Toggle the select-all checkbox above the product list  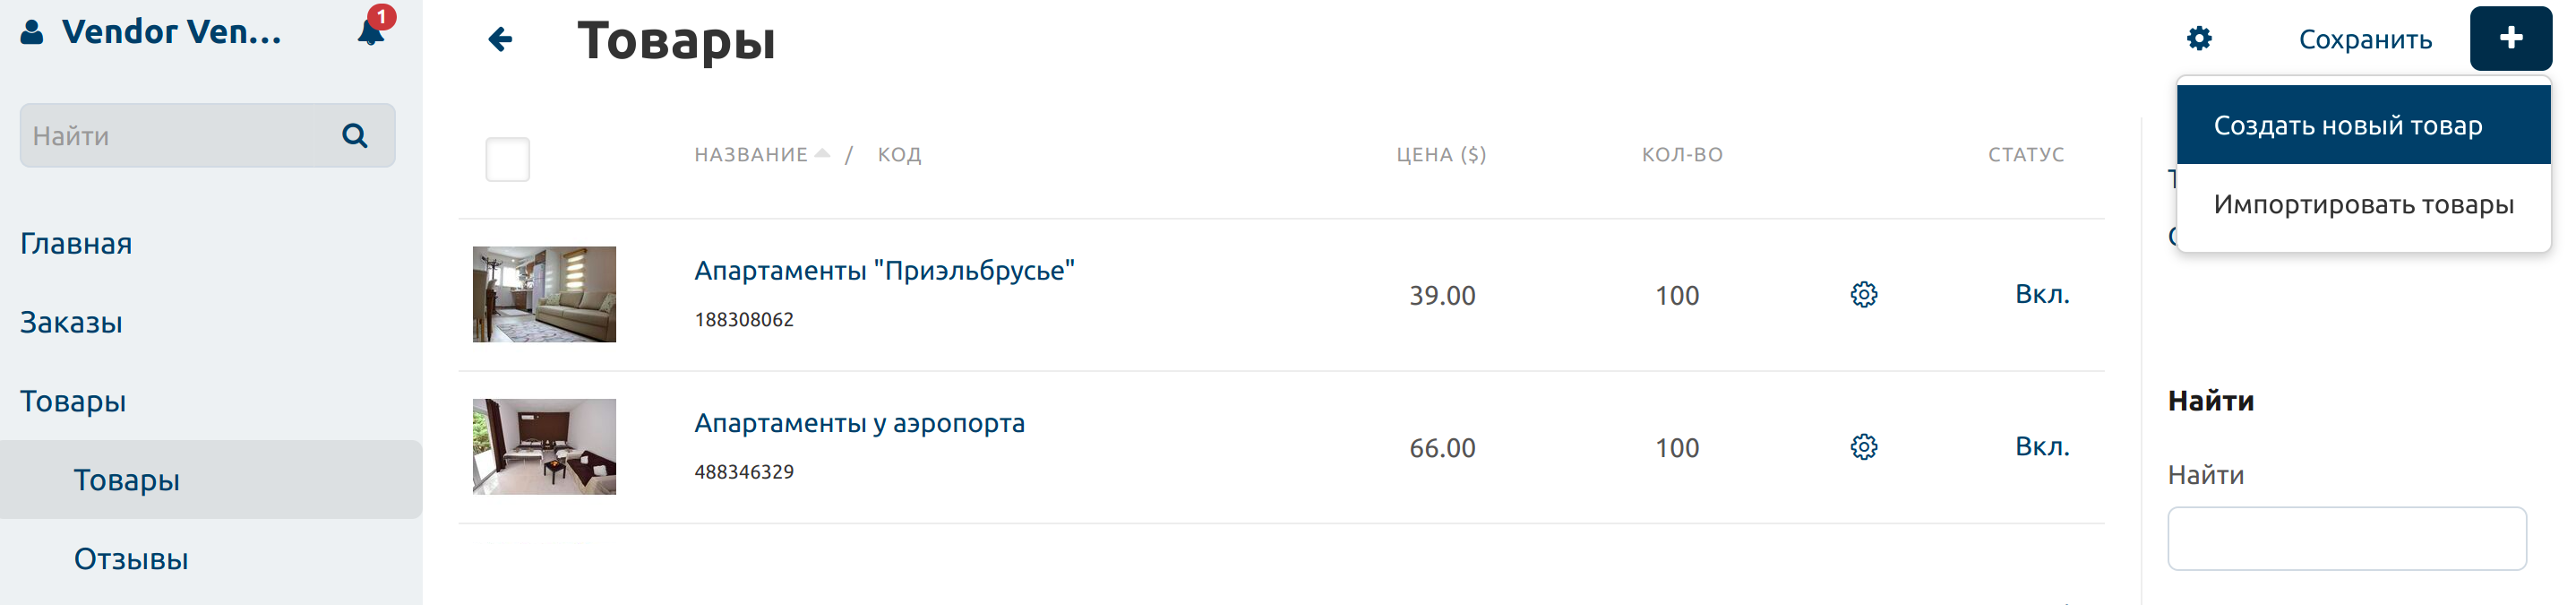point(506,158)
